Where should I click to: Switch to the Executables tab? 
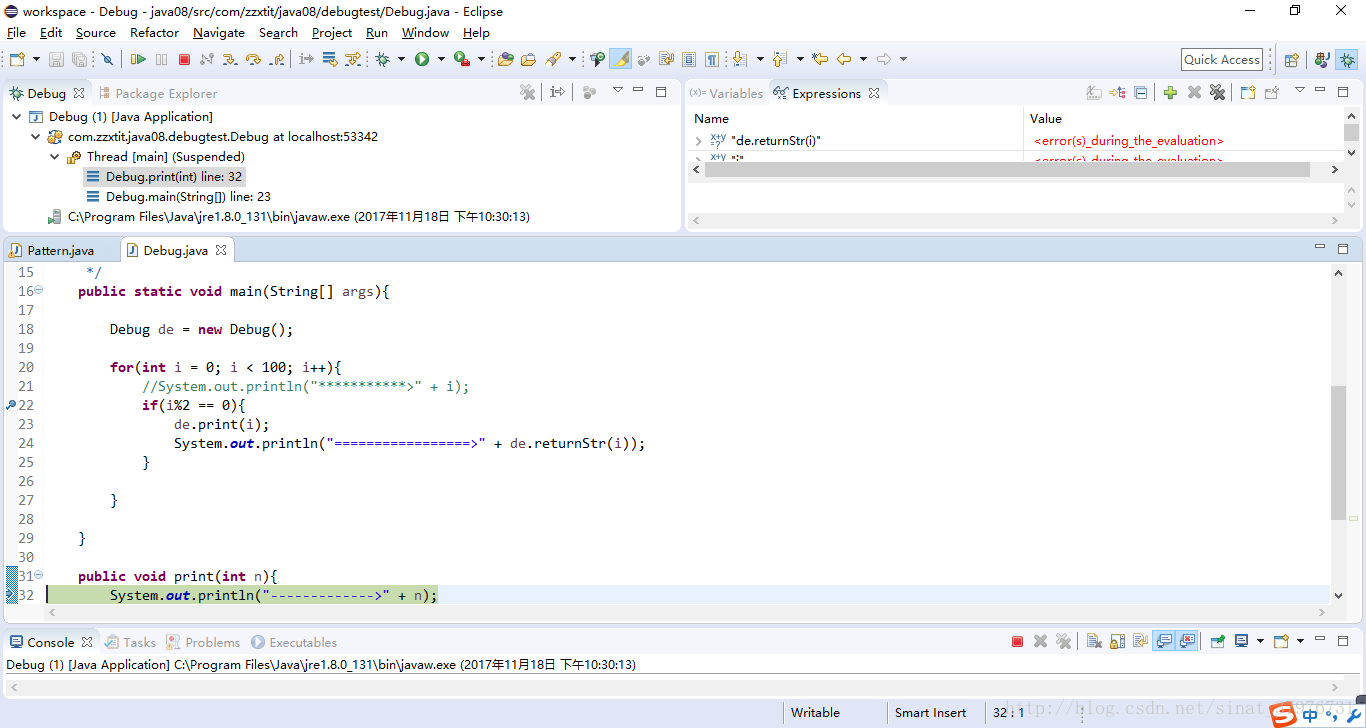pyautogui.click(x=294, y=642)
